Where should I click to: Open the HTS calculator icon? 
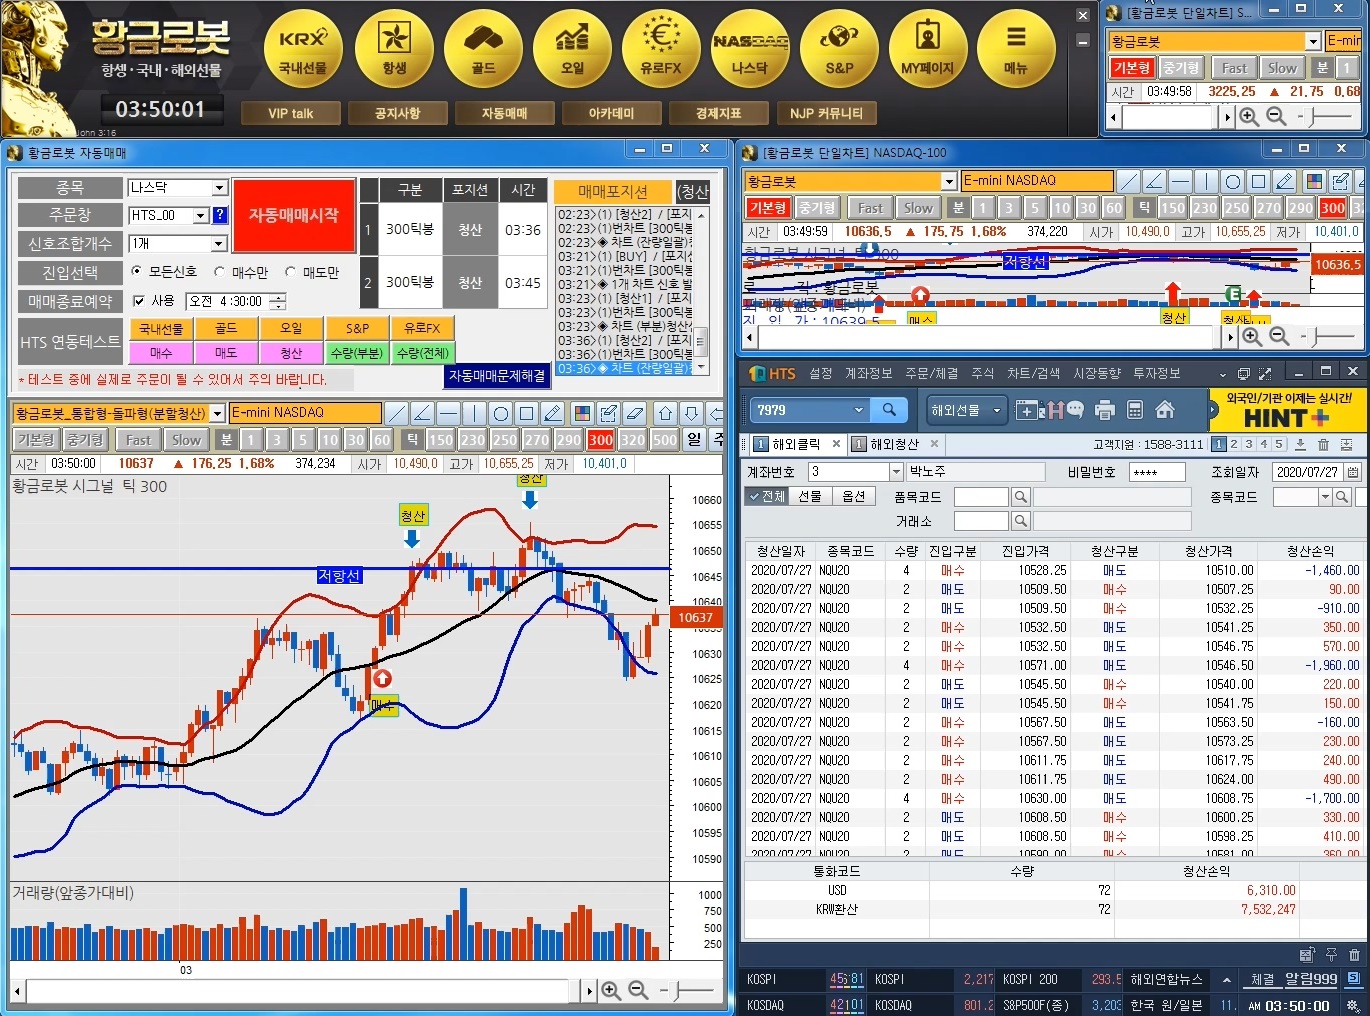[x=1135, y=410]
